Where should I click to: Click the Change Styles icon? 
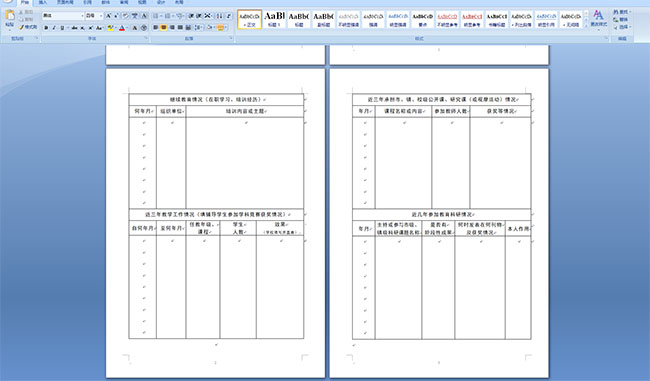coord(599,19)
